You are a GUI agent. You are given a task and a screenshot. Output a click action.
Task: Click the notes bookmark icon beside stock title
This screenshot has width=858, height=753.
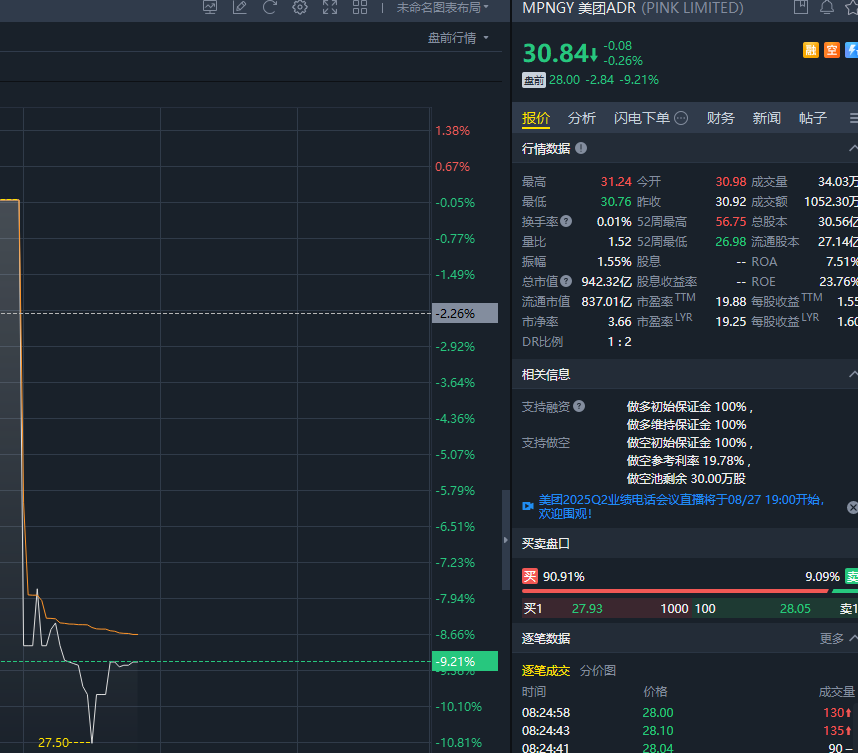pos(801,7)
